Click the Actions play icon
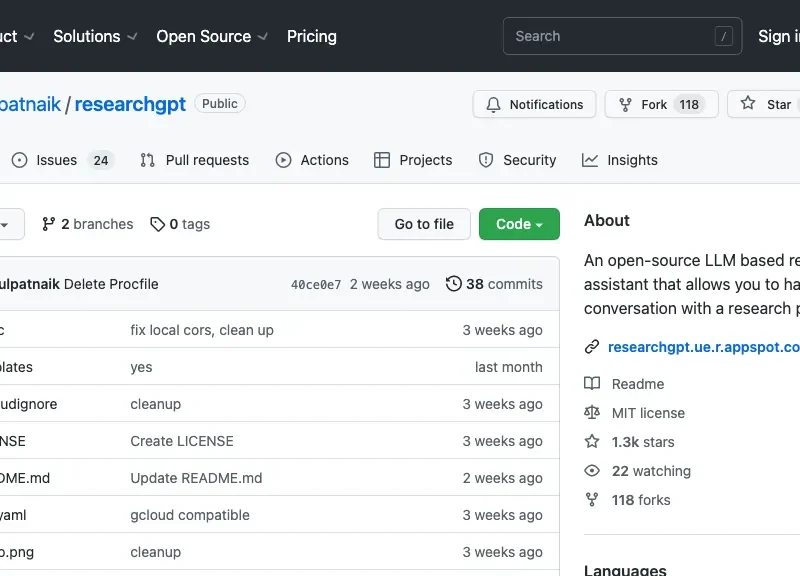 coord(283,160)
